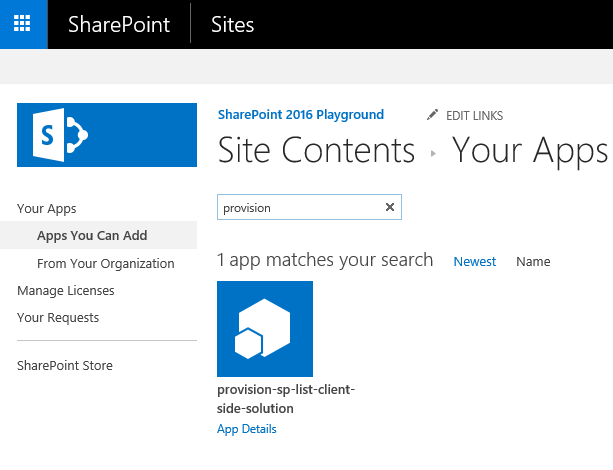Click the SharePoint title in the top bar

(119, 25)
